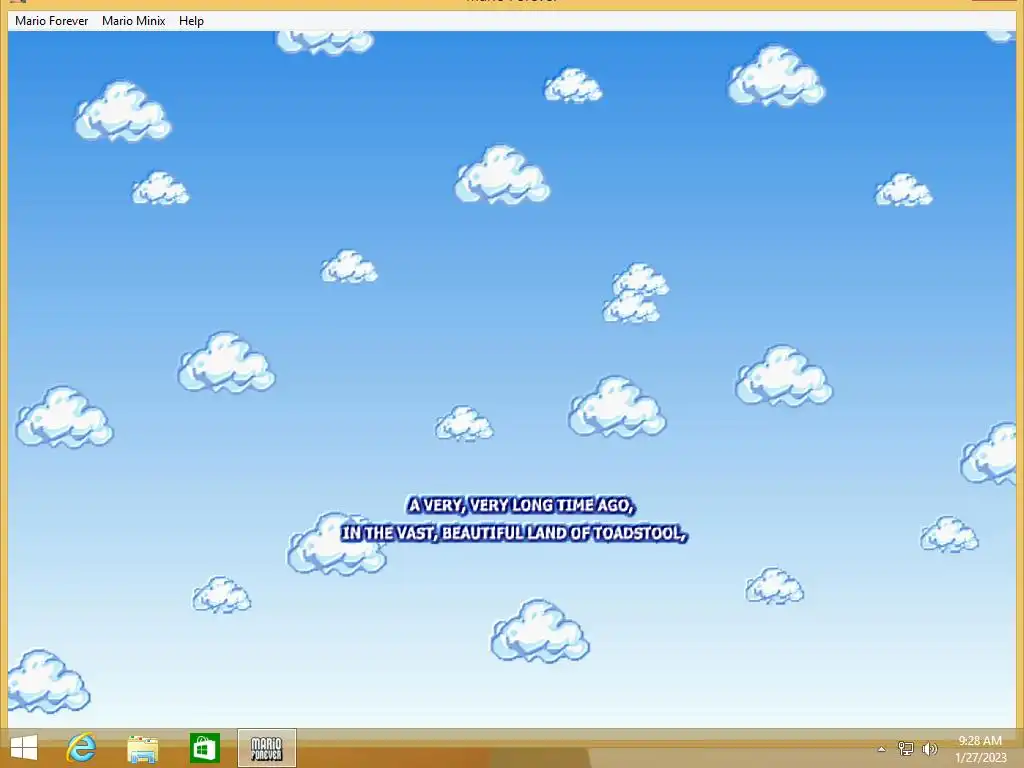Open the Mario Forever menu

[x=52, y=21]
